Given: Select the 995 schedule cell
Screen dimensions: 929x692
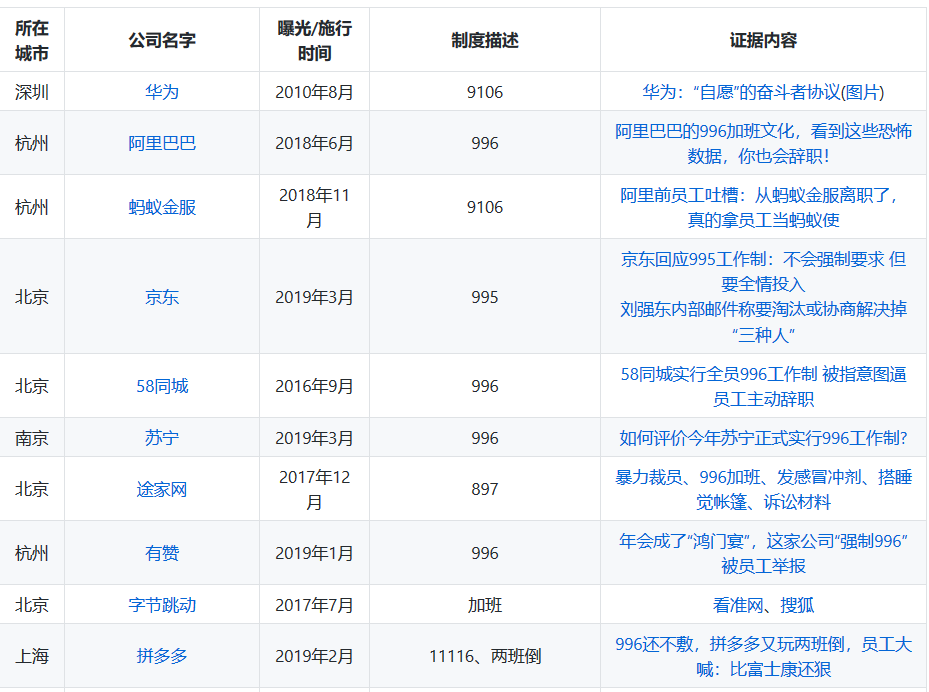Looking at the screenshot, I should (x=485, y=297).
